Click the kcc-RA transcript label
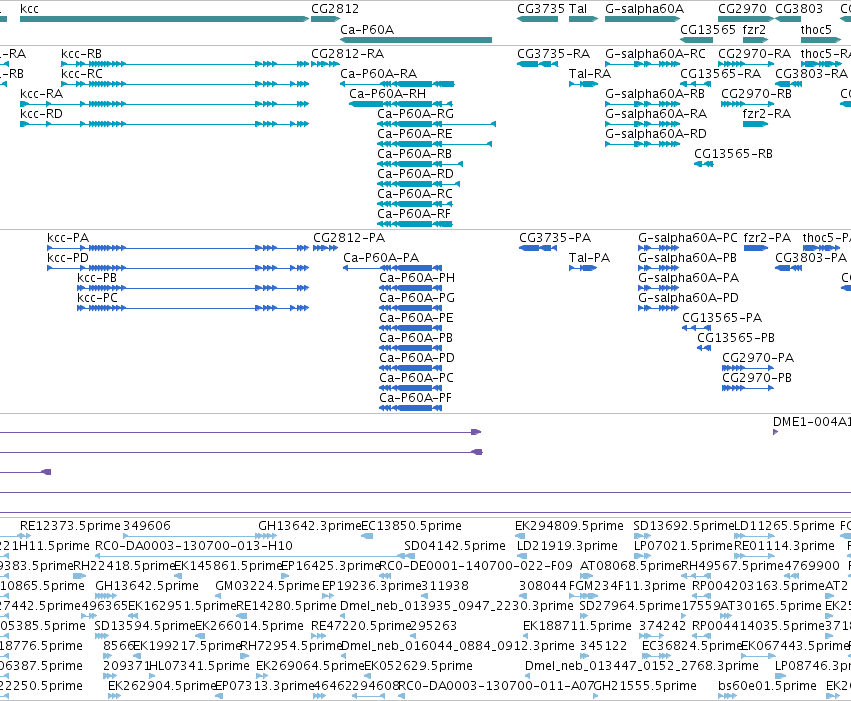851x701 pixels. [42, 93]
